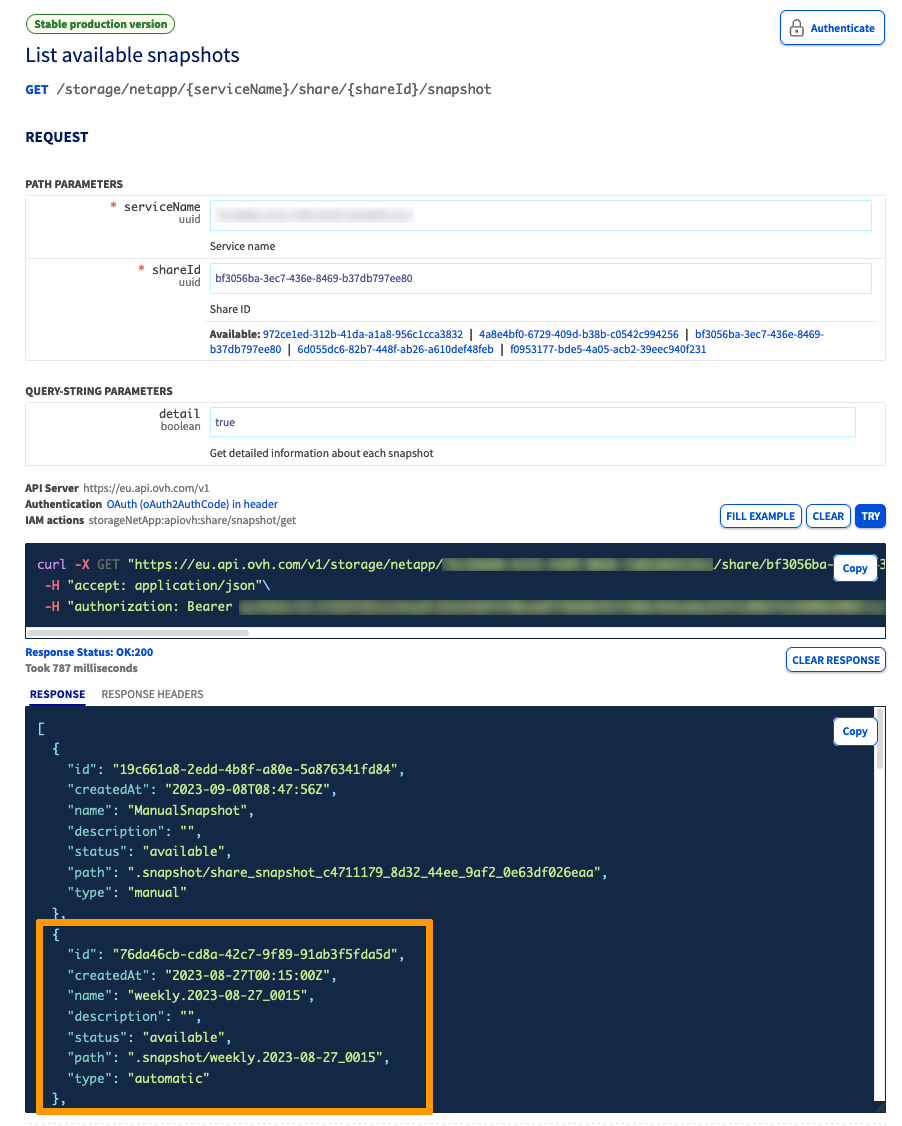Copy the JSON response body
This screenshot has height=1126, width=902.
click(x=854, y=731)
